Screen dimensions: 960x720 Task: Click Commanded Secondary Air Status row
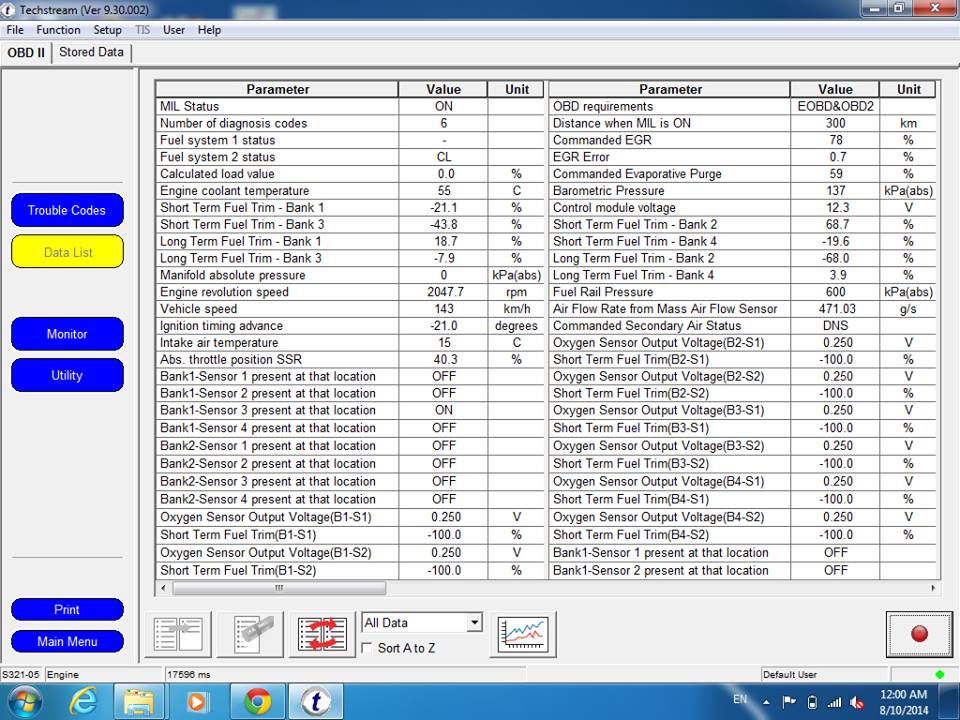(743, 326)
